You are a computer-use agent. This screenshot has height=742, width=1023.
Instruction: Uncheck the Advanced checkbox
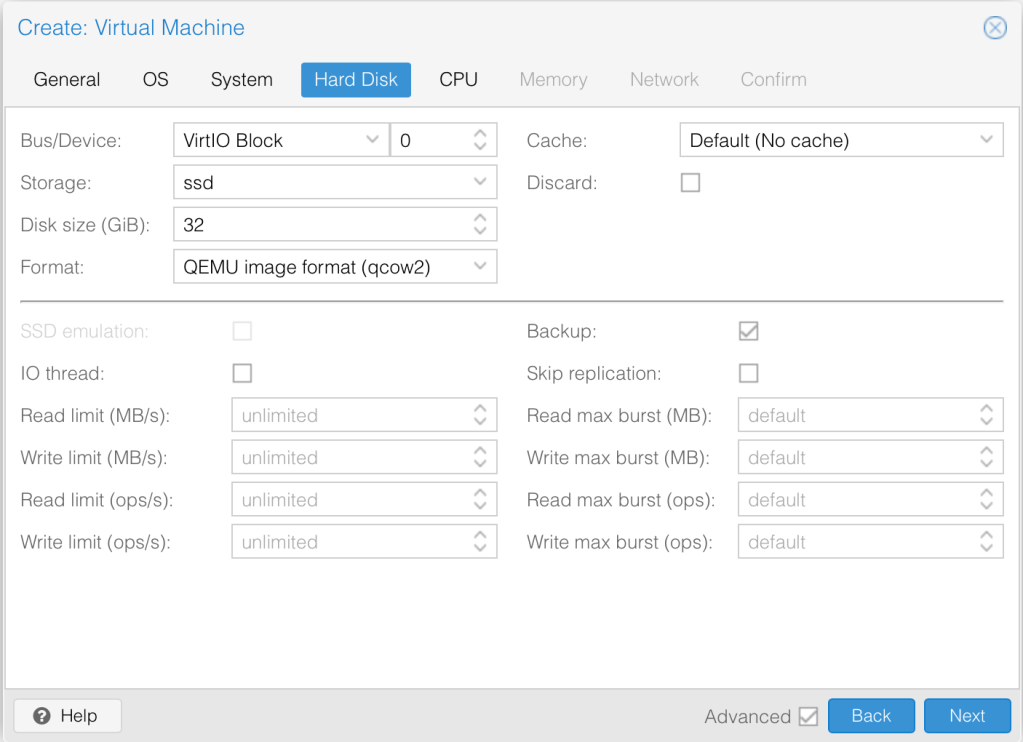pyautogui.click(x=808, y=716)
